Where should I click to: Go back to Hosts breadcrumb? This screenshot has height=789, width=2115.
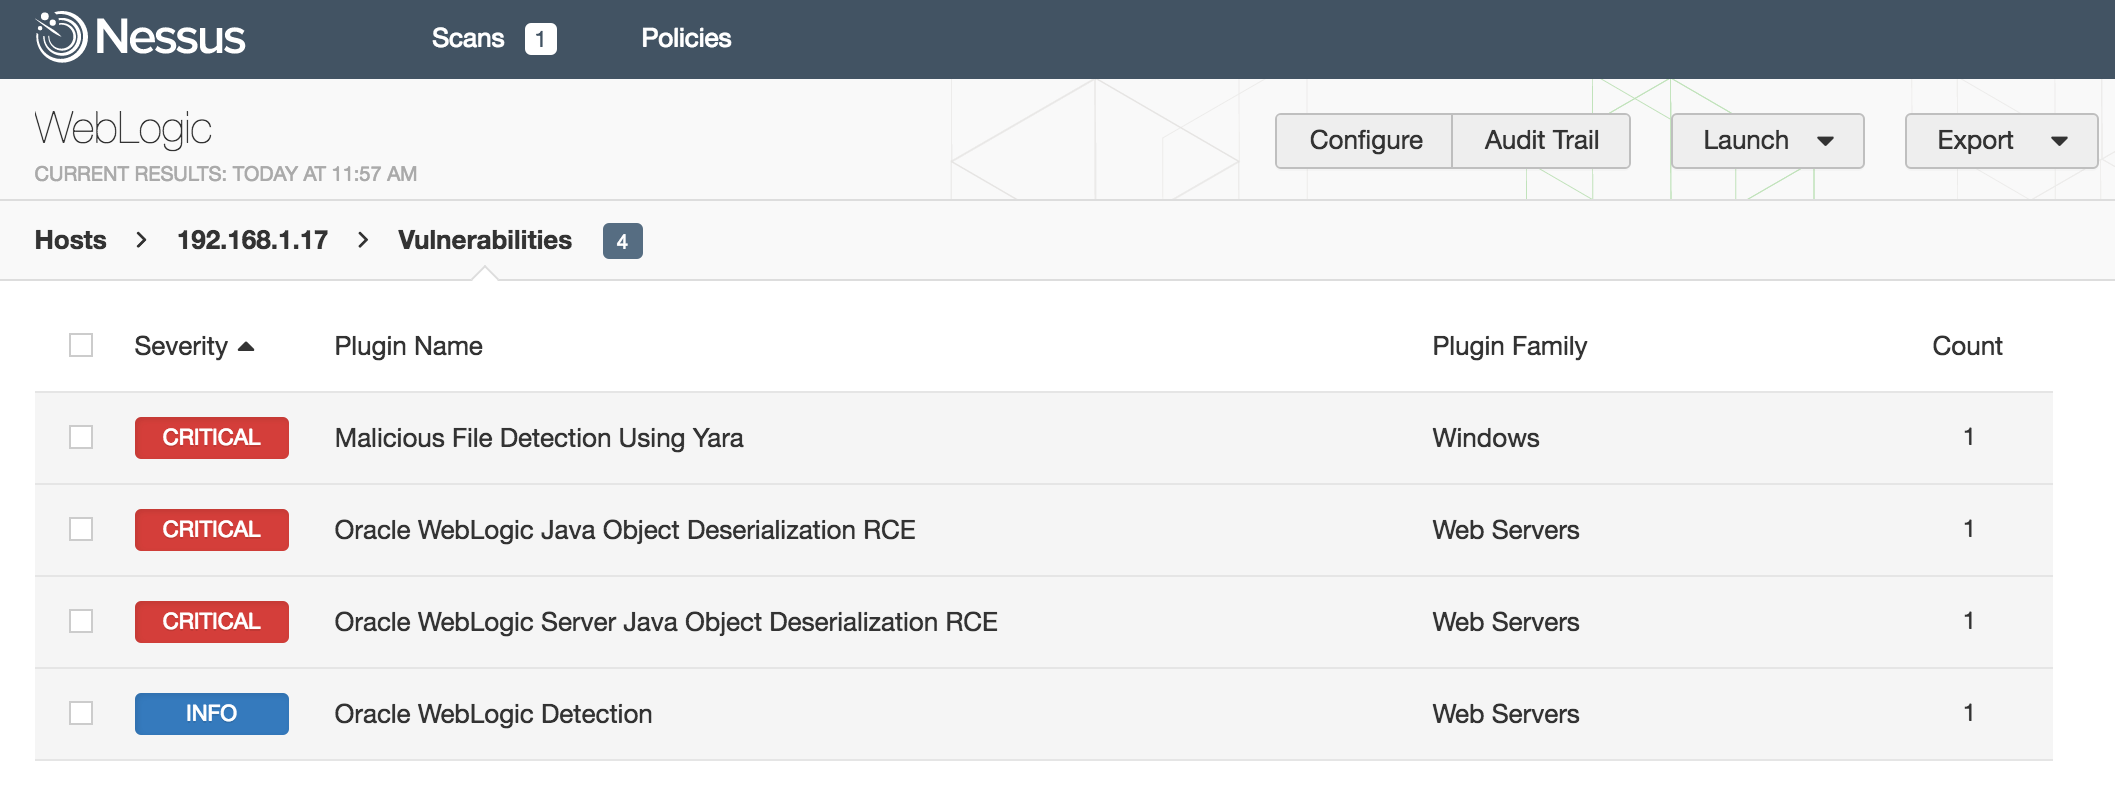(x=70, y=240)
